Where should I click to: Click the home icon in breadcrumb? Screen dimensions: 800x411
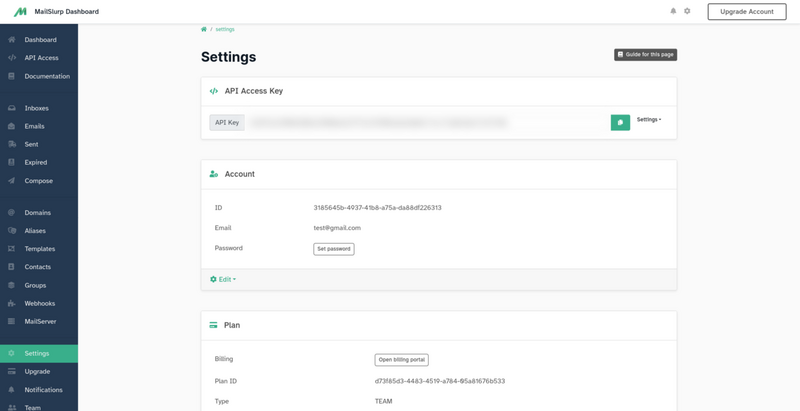pyautogui.click(x=204, y=30)
